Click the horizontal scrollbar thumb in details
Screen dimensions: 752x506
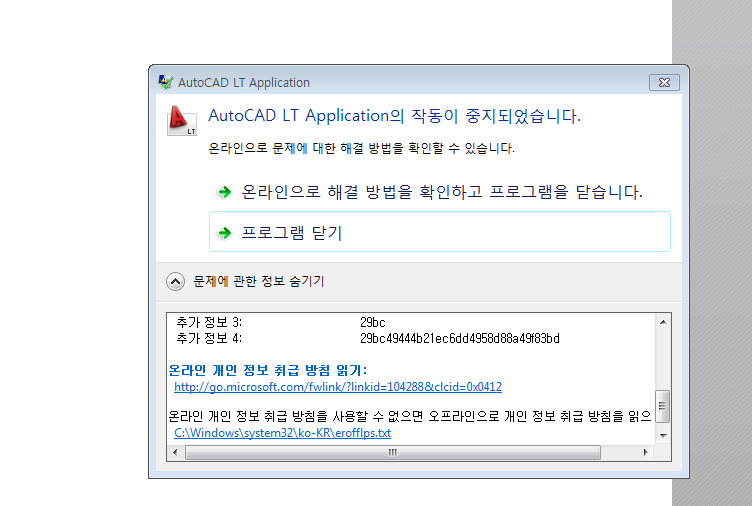click(393, 453)
